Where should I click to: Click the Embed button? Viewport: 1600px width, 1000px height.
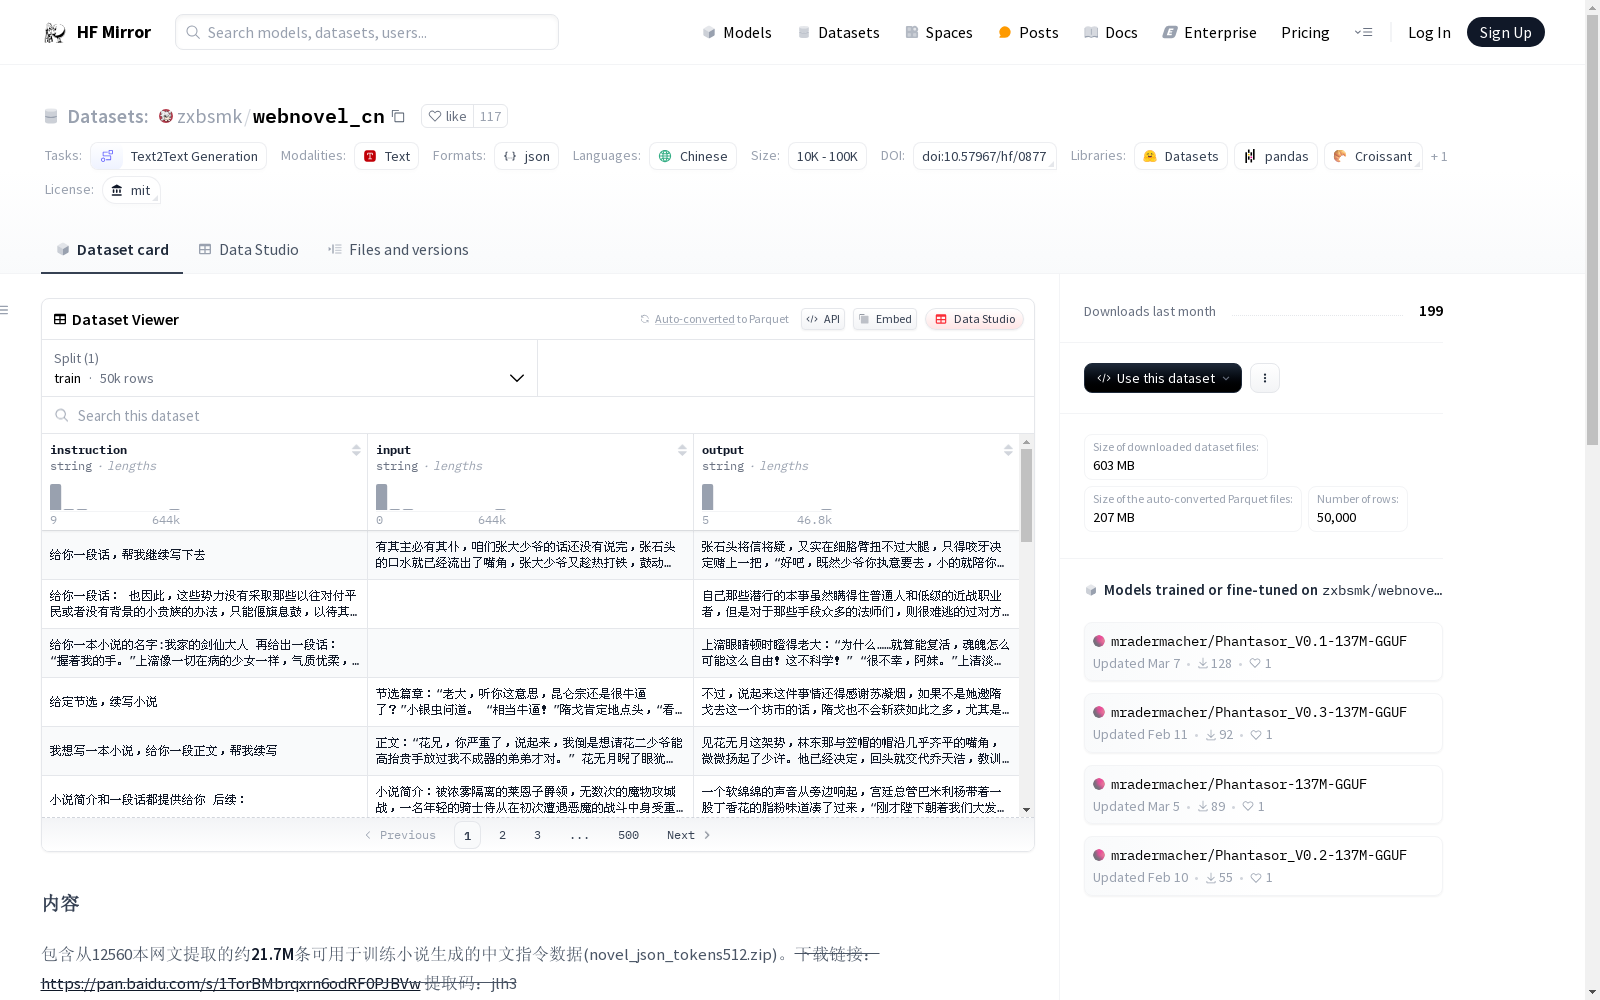[885, 319]
